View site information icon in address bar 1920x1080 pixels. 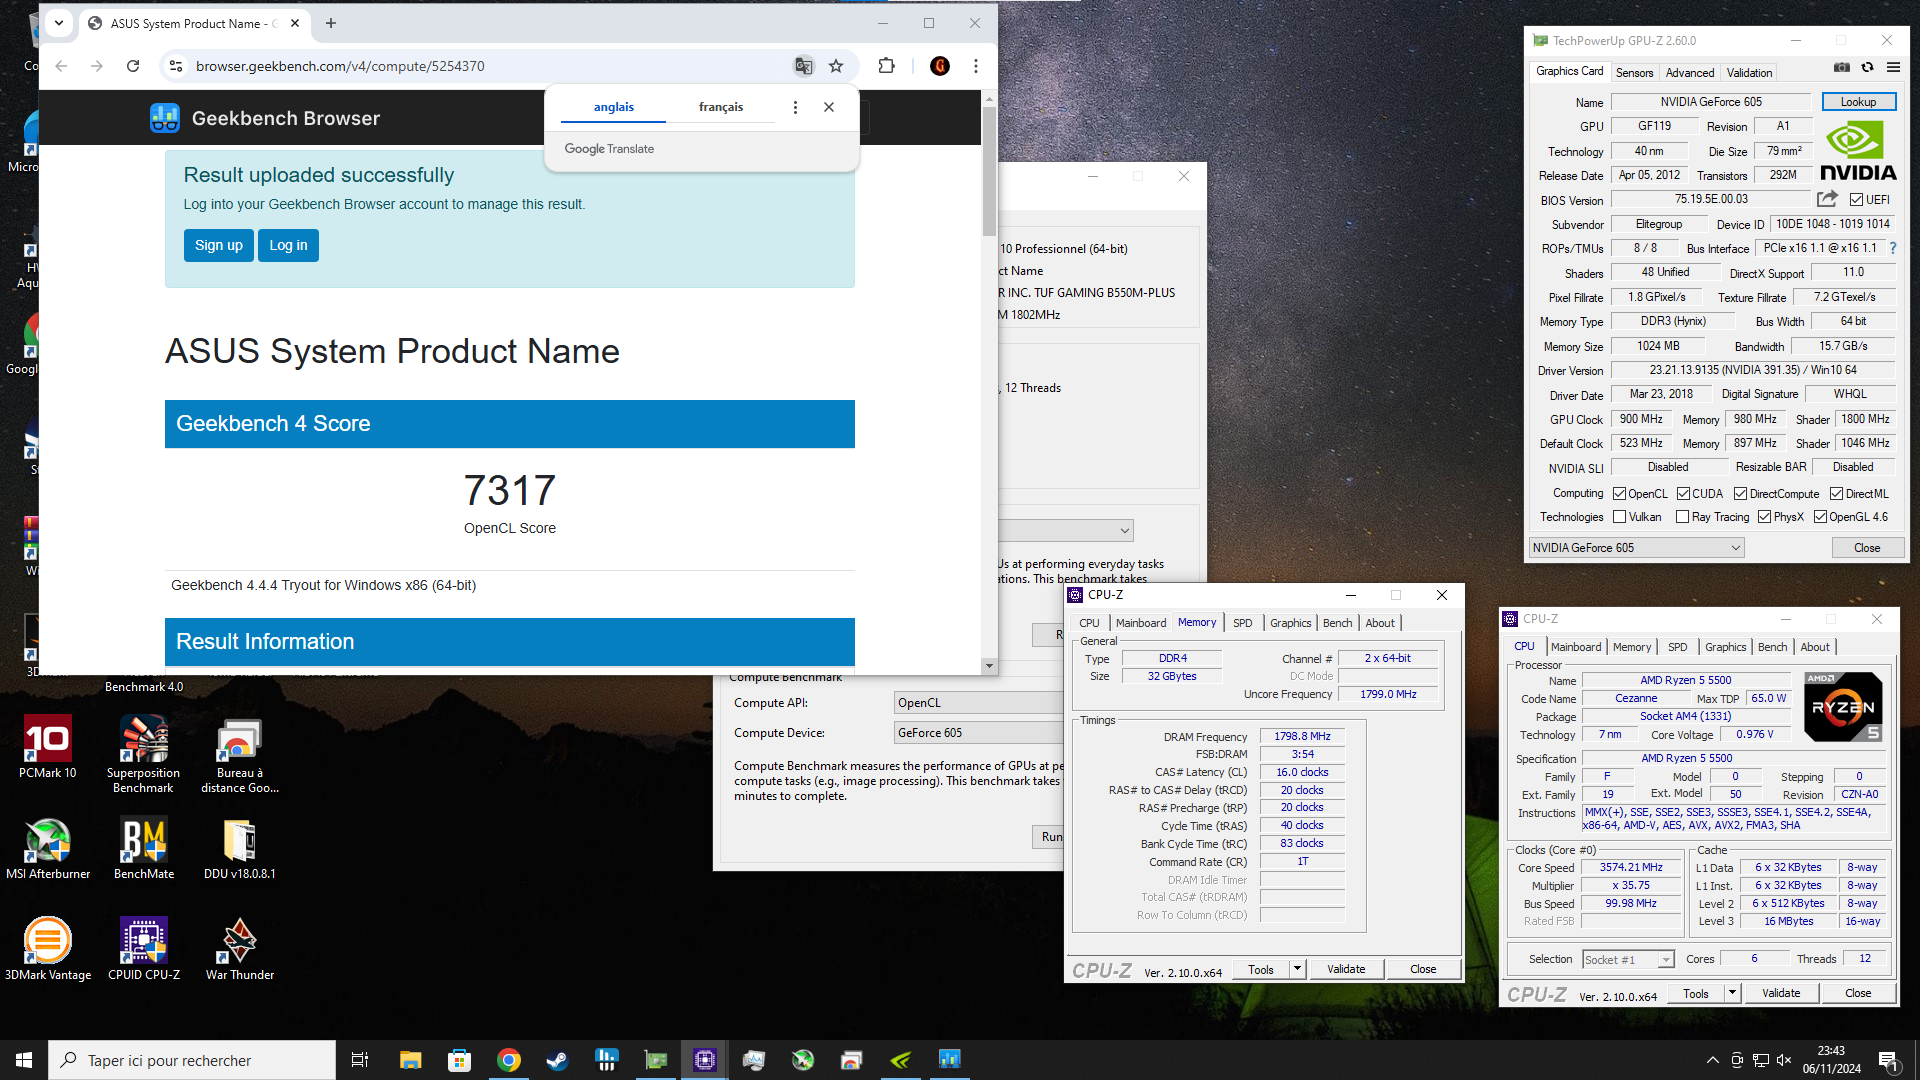coord(176,66)
